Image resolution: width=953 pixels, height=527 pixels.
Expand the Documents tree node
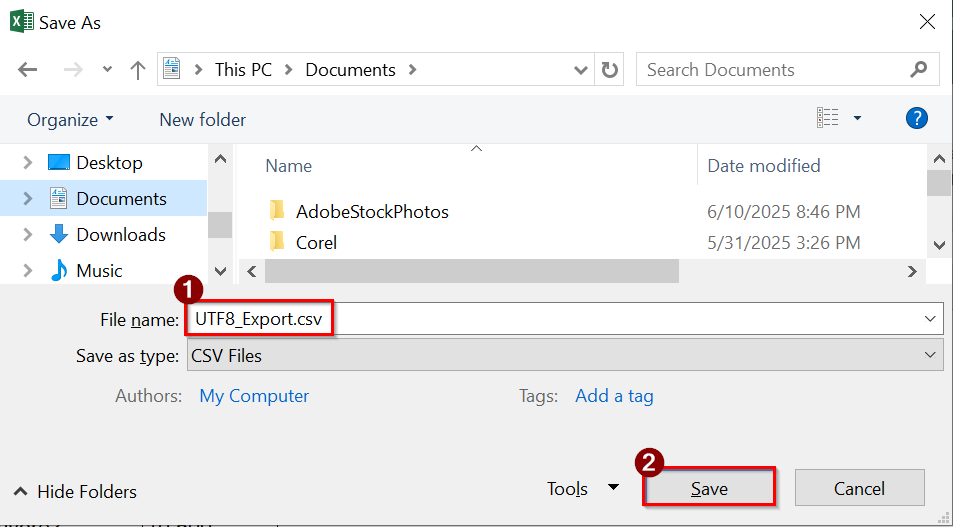(27, 199)
